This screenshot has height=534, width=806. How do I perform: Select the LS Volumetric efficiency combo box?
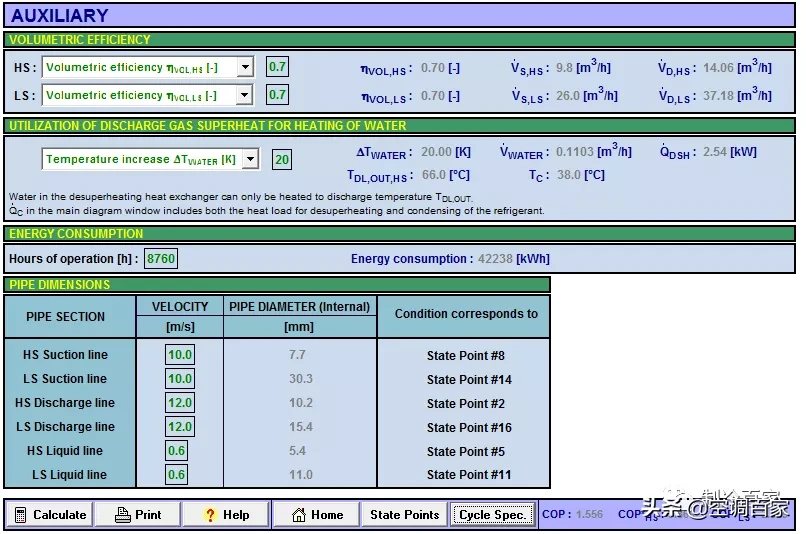click(148, 95)
